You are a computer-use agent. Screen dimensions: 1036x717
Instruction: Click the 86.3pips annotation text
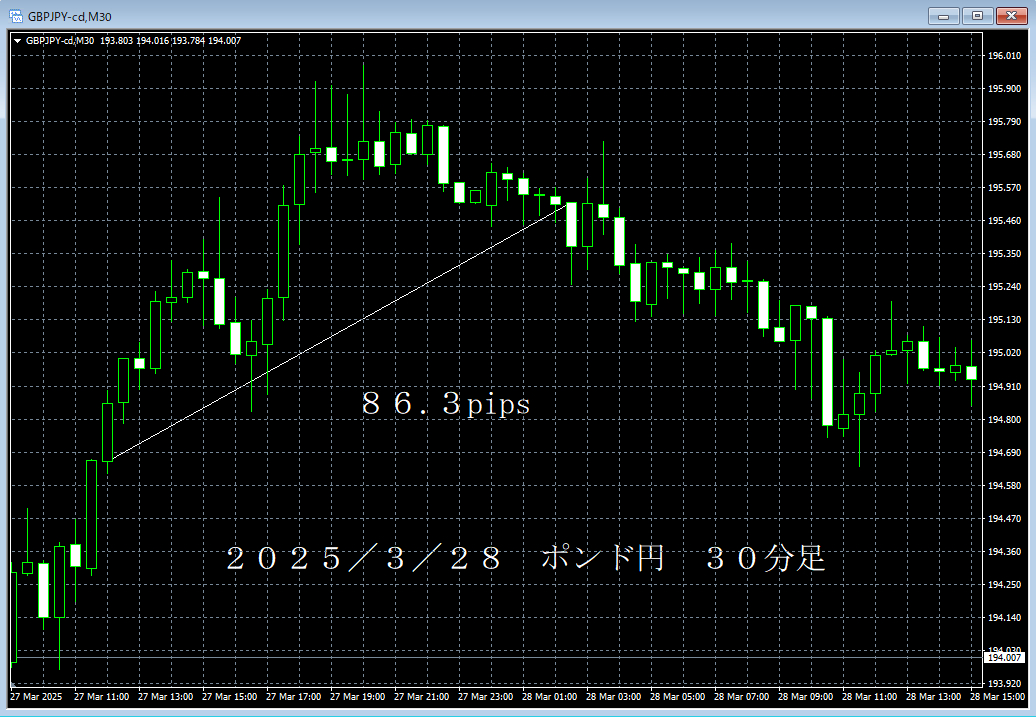click(x=444, y=404)
